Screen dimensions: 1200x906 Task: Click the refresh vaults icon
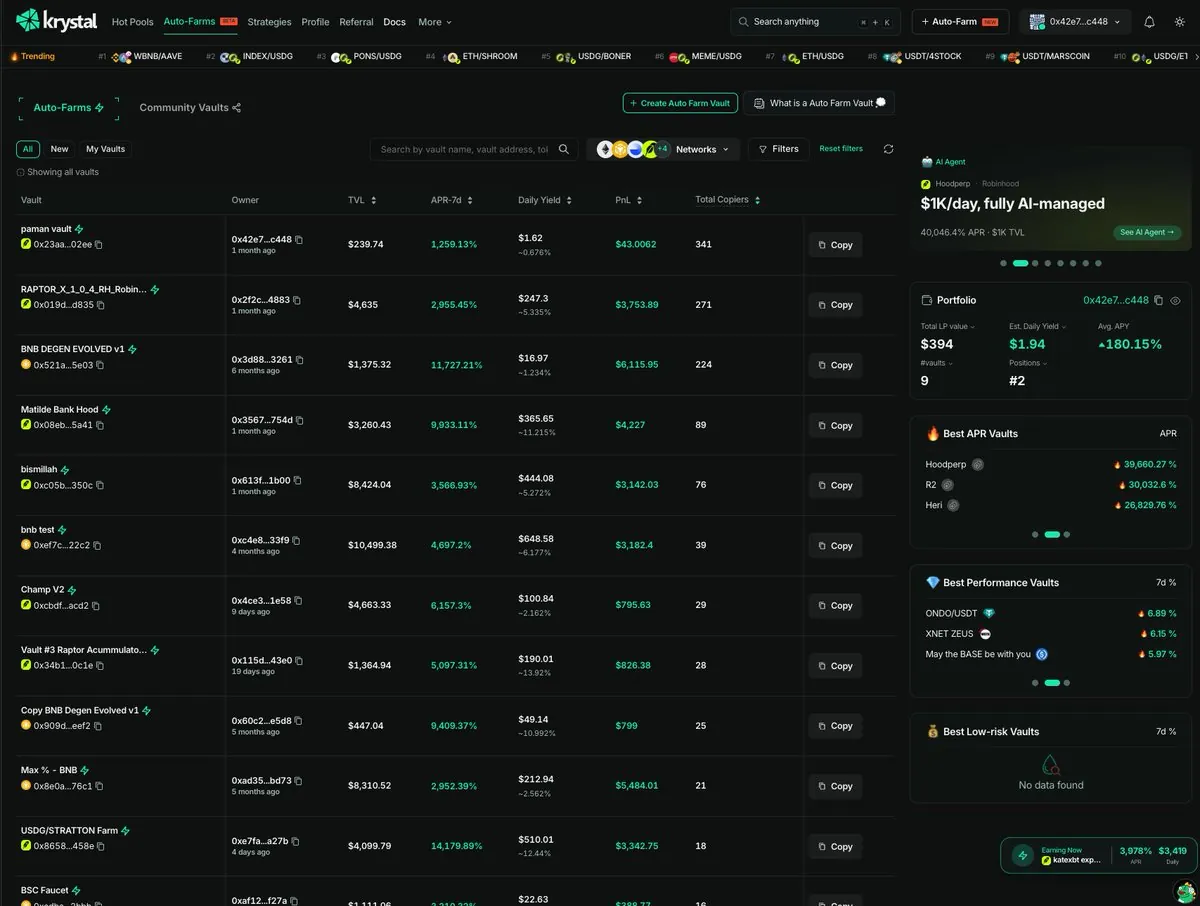pos(888,149)
